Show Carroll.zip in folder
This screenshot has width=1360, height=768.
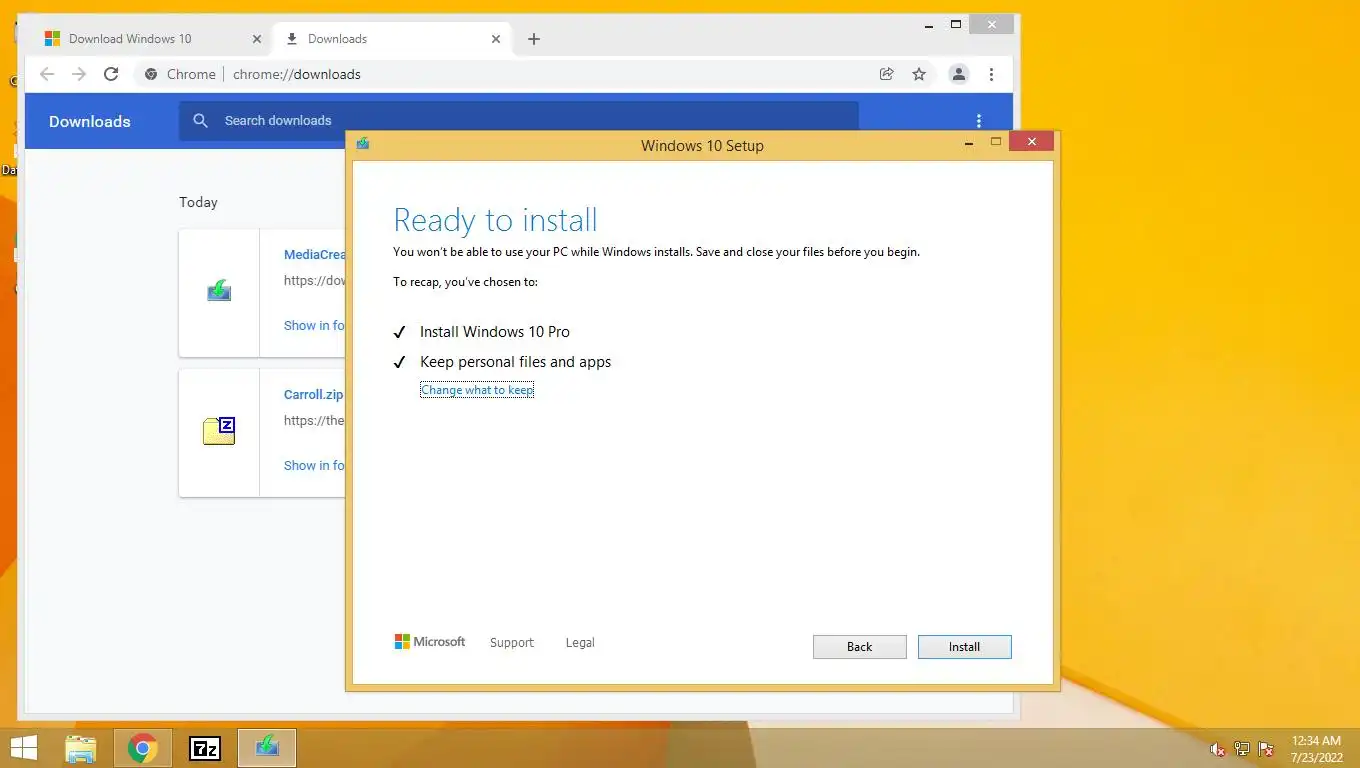[x=314, y=465]
